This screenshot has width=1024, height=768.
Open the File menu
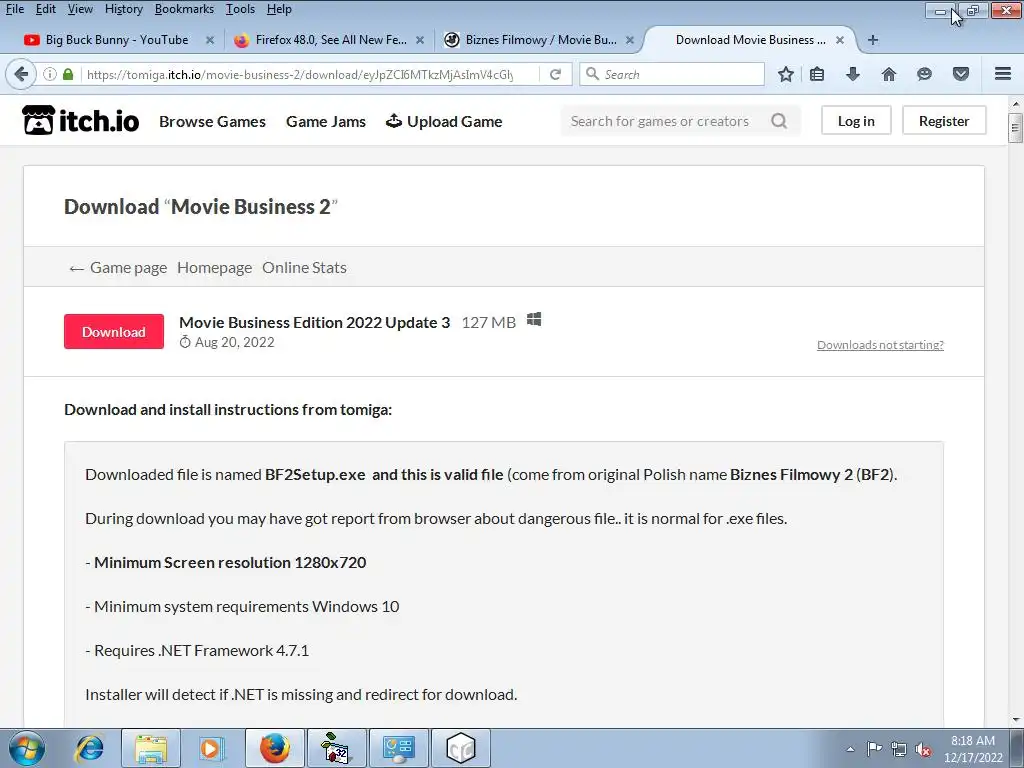[x=14, y=9]
